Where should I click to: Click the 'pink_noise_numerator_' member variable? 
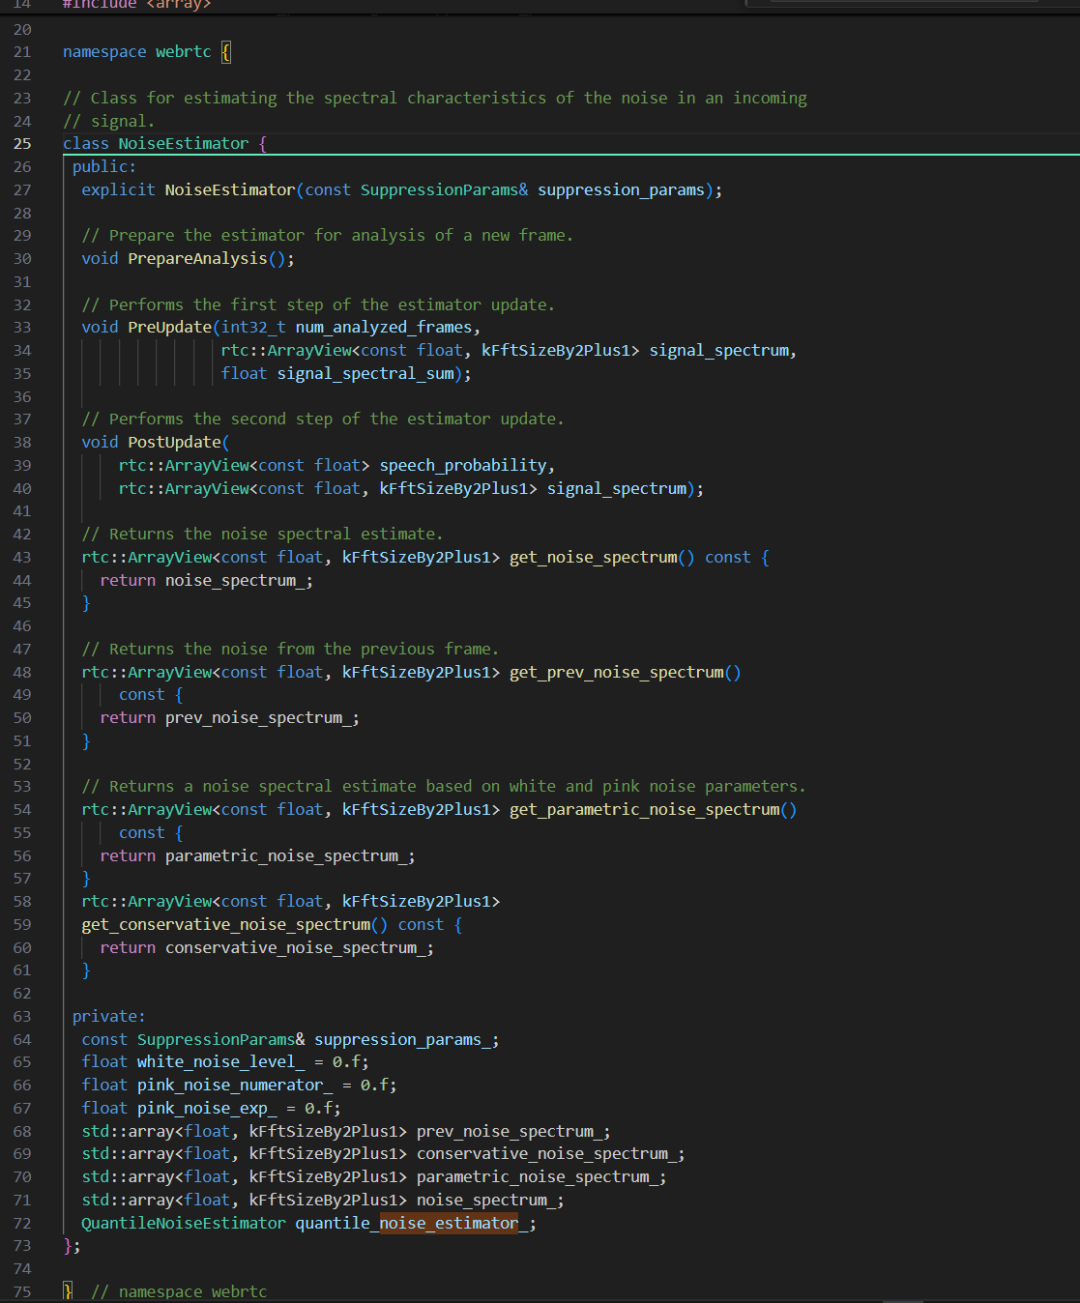235,1085
